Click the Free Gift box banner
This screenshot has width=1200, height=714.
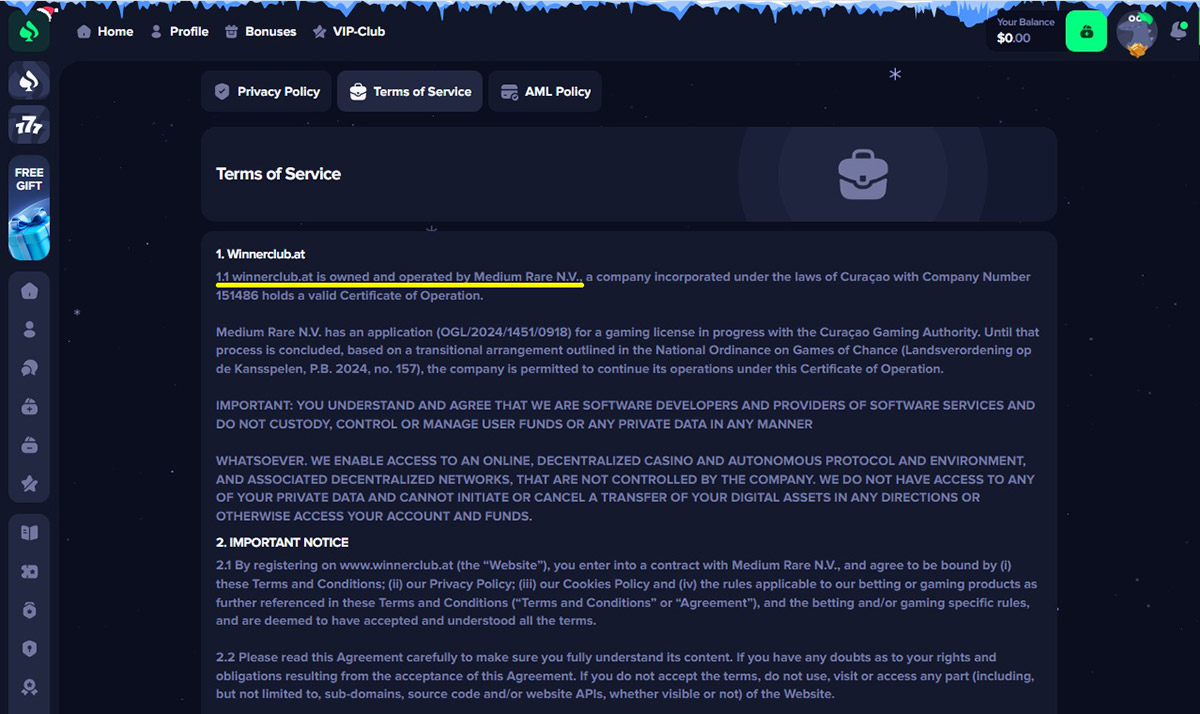(29, 209)
